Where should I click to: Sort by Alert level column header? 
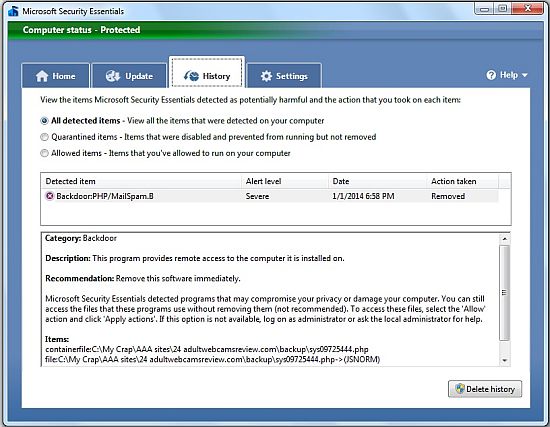click(285, 181)
